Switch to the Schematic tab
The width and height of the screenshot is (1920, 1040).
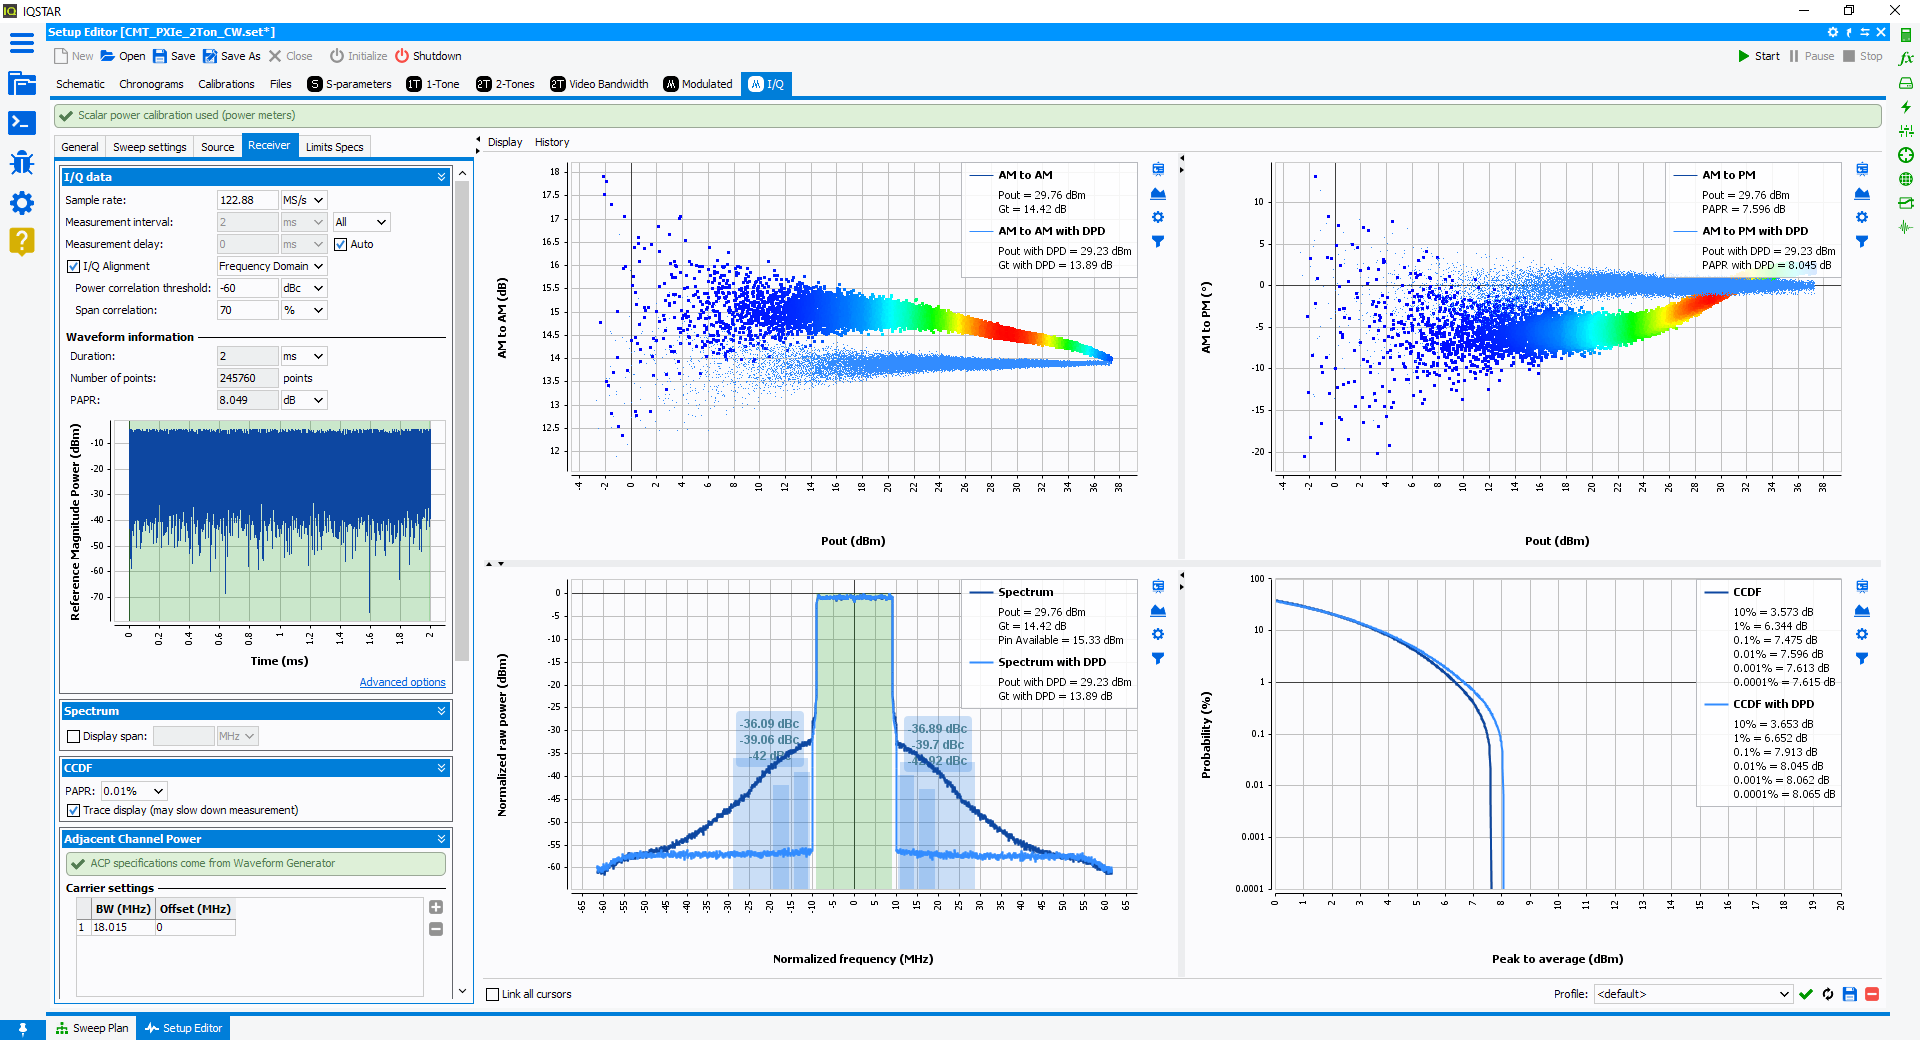(80, 84)
